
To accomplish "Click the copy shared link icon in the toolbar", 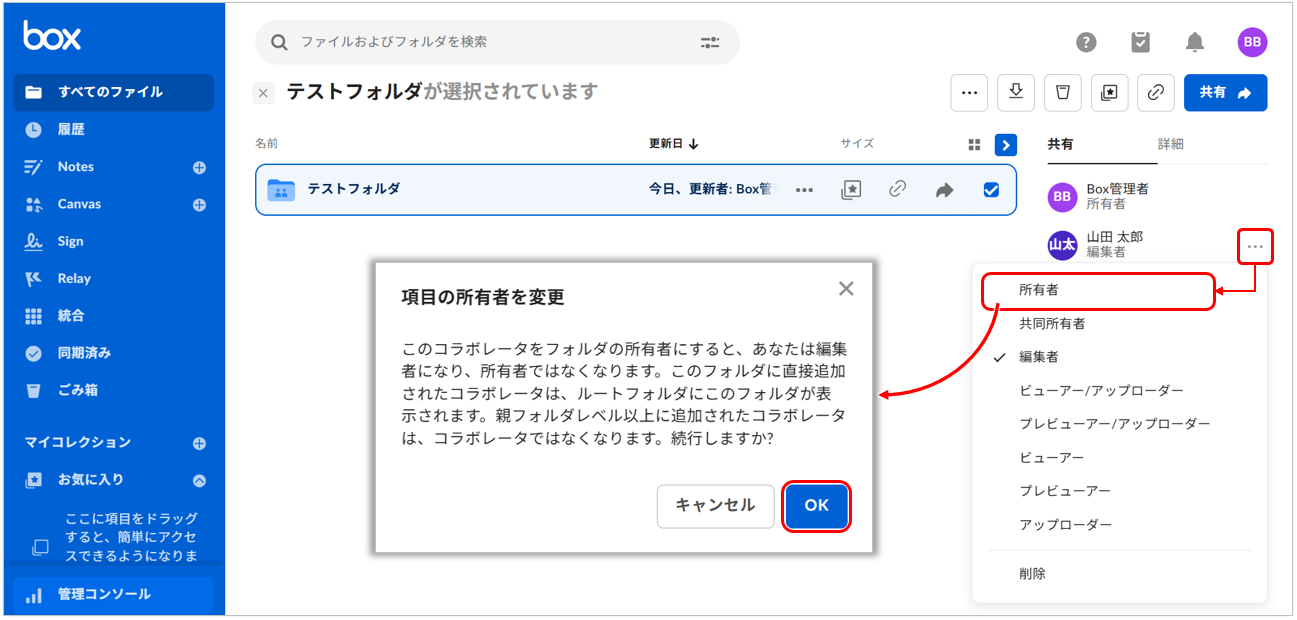I will 1155,92.
